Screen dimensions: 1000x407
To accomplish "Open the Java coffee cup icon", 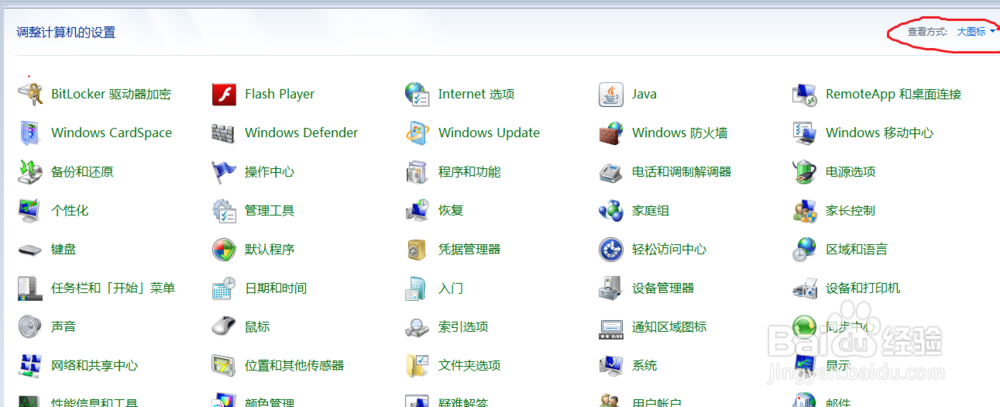I will [x=611, y=94].
